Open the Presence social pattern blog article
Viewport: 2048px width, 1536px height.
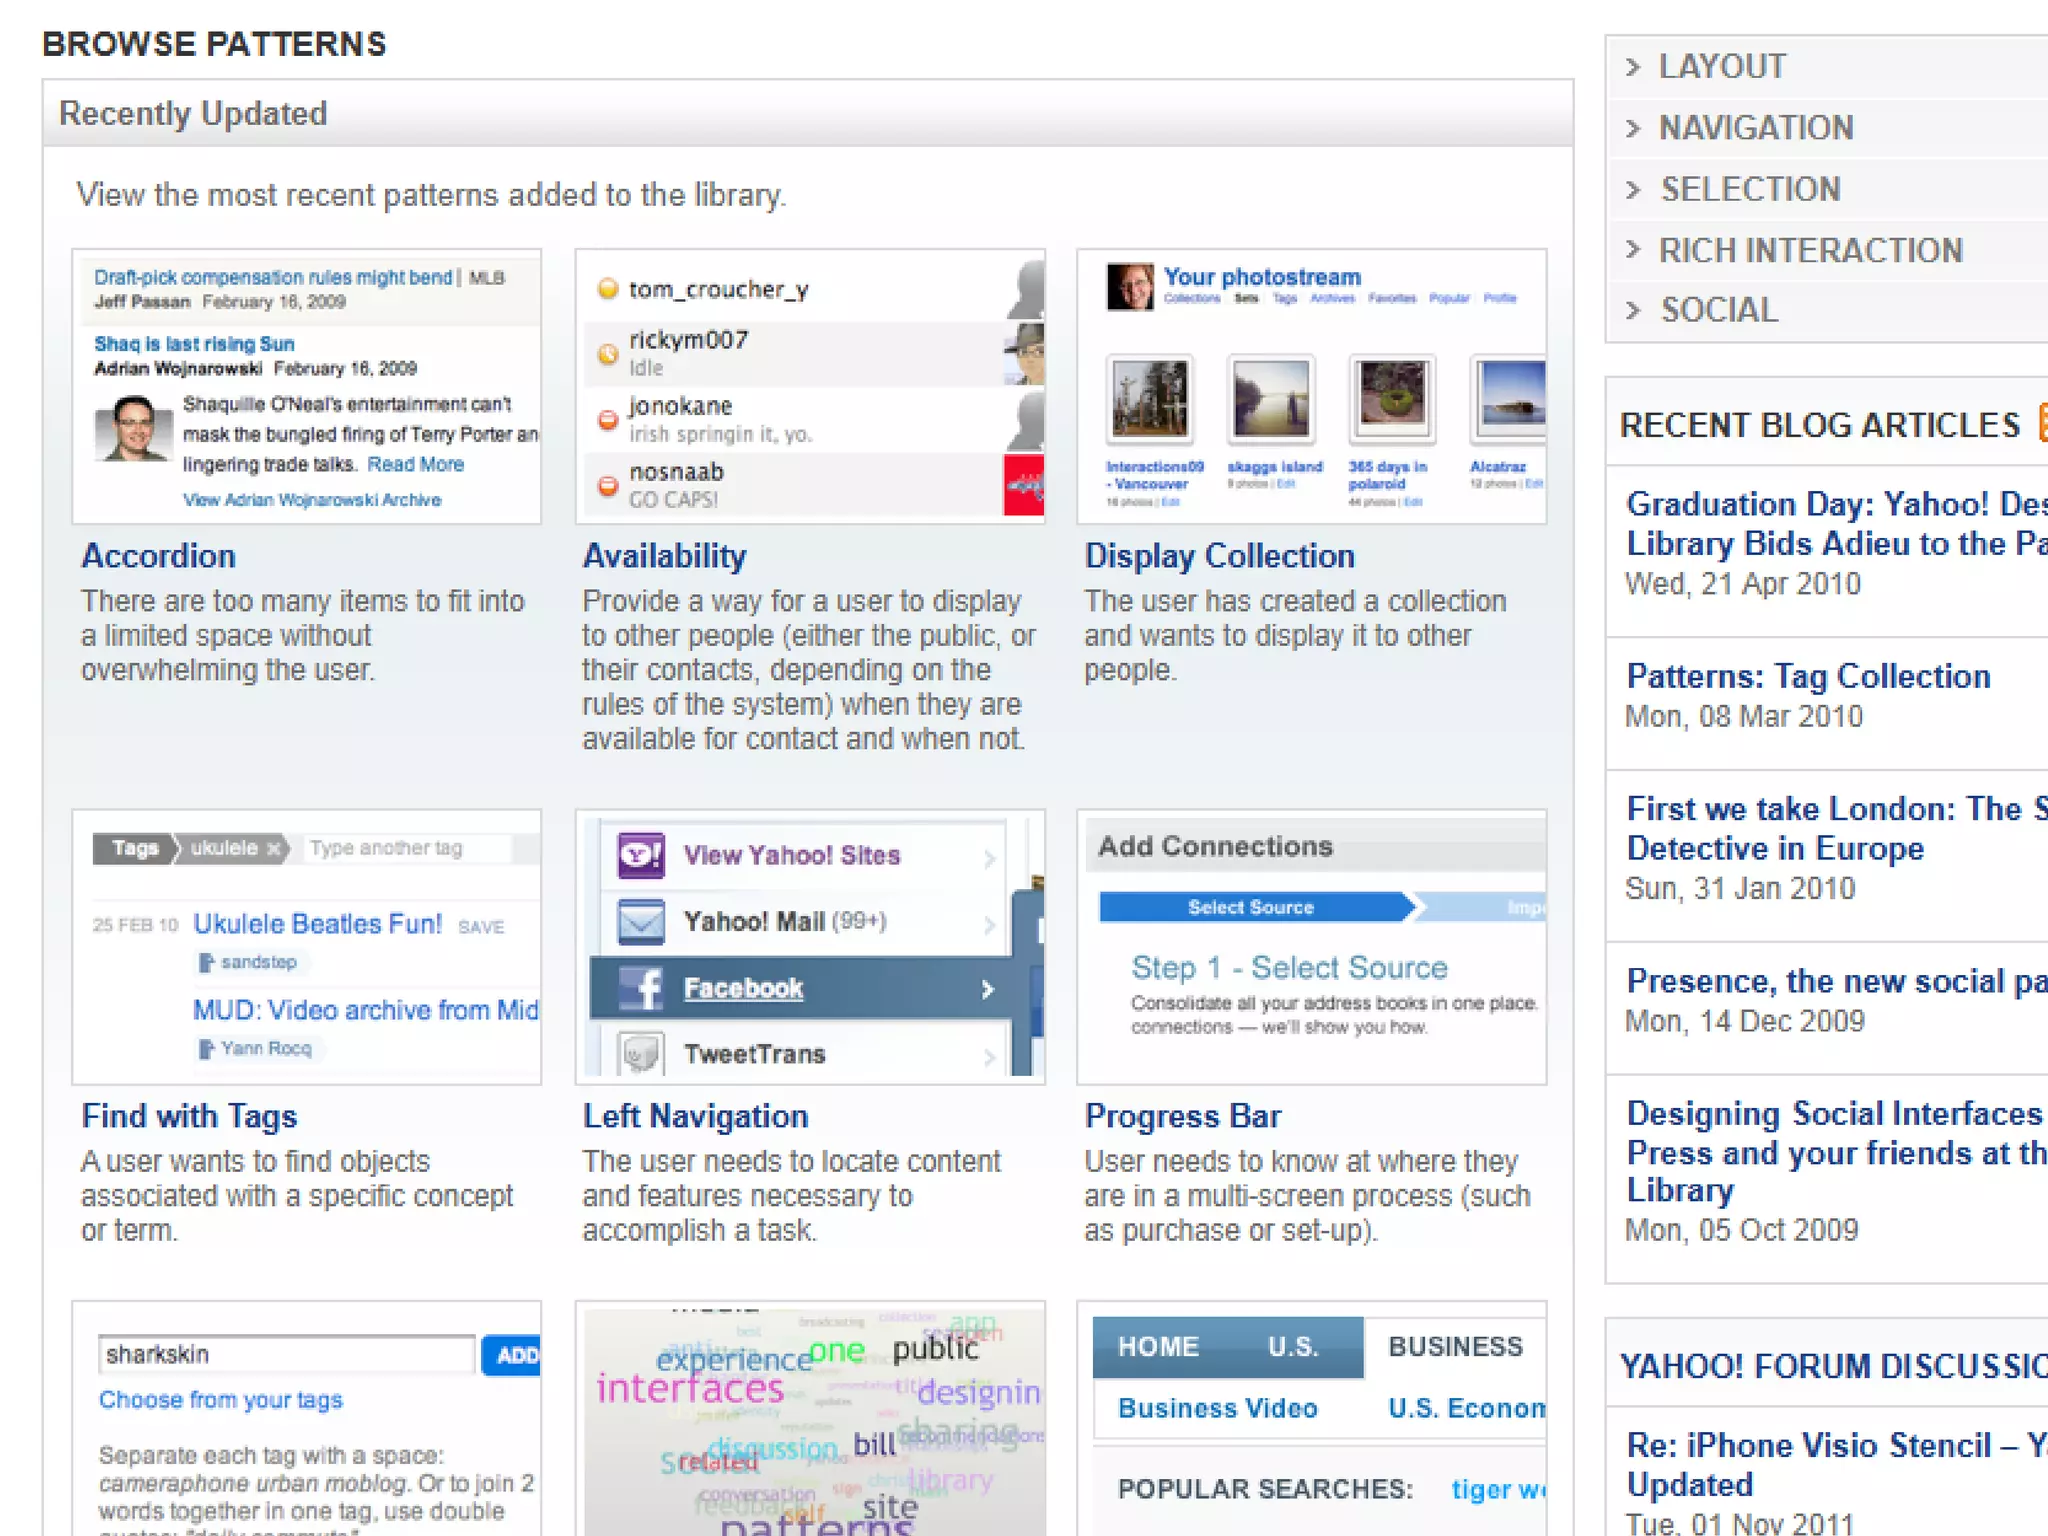(x=1835, y=981)
